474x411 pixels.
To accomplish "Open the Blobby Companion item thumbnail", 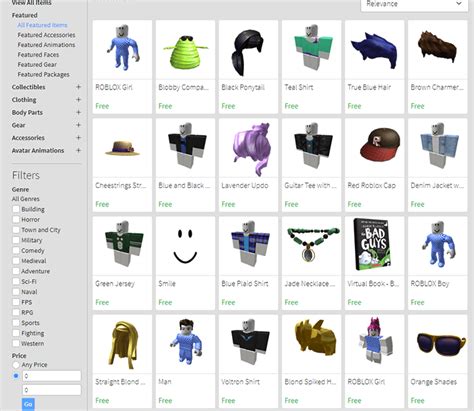I will 185,50.
